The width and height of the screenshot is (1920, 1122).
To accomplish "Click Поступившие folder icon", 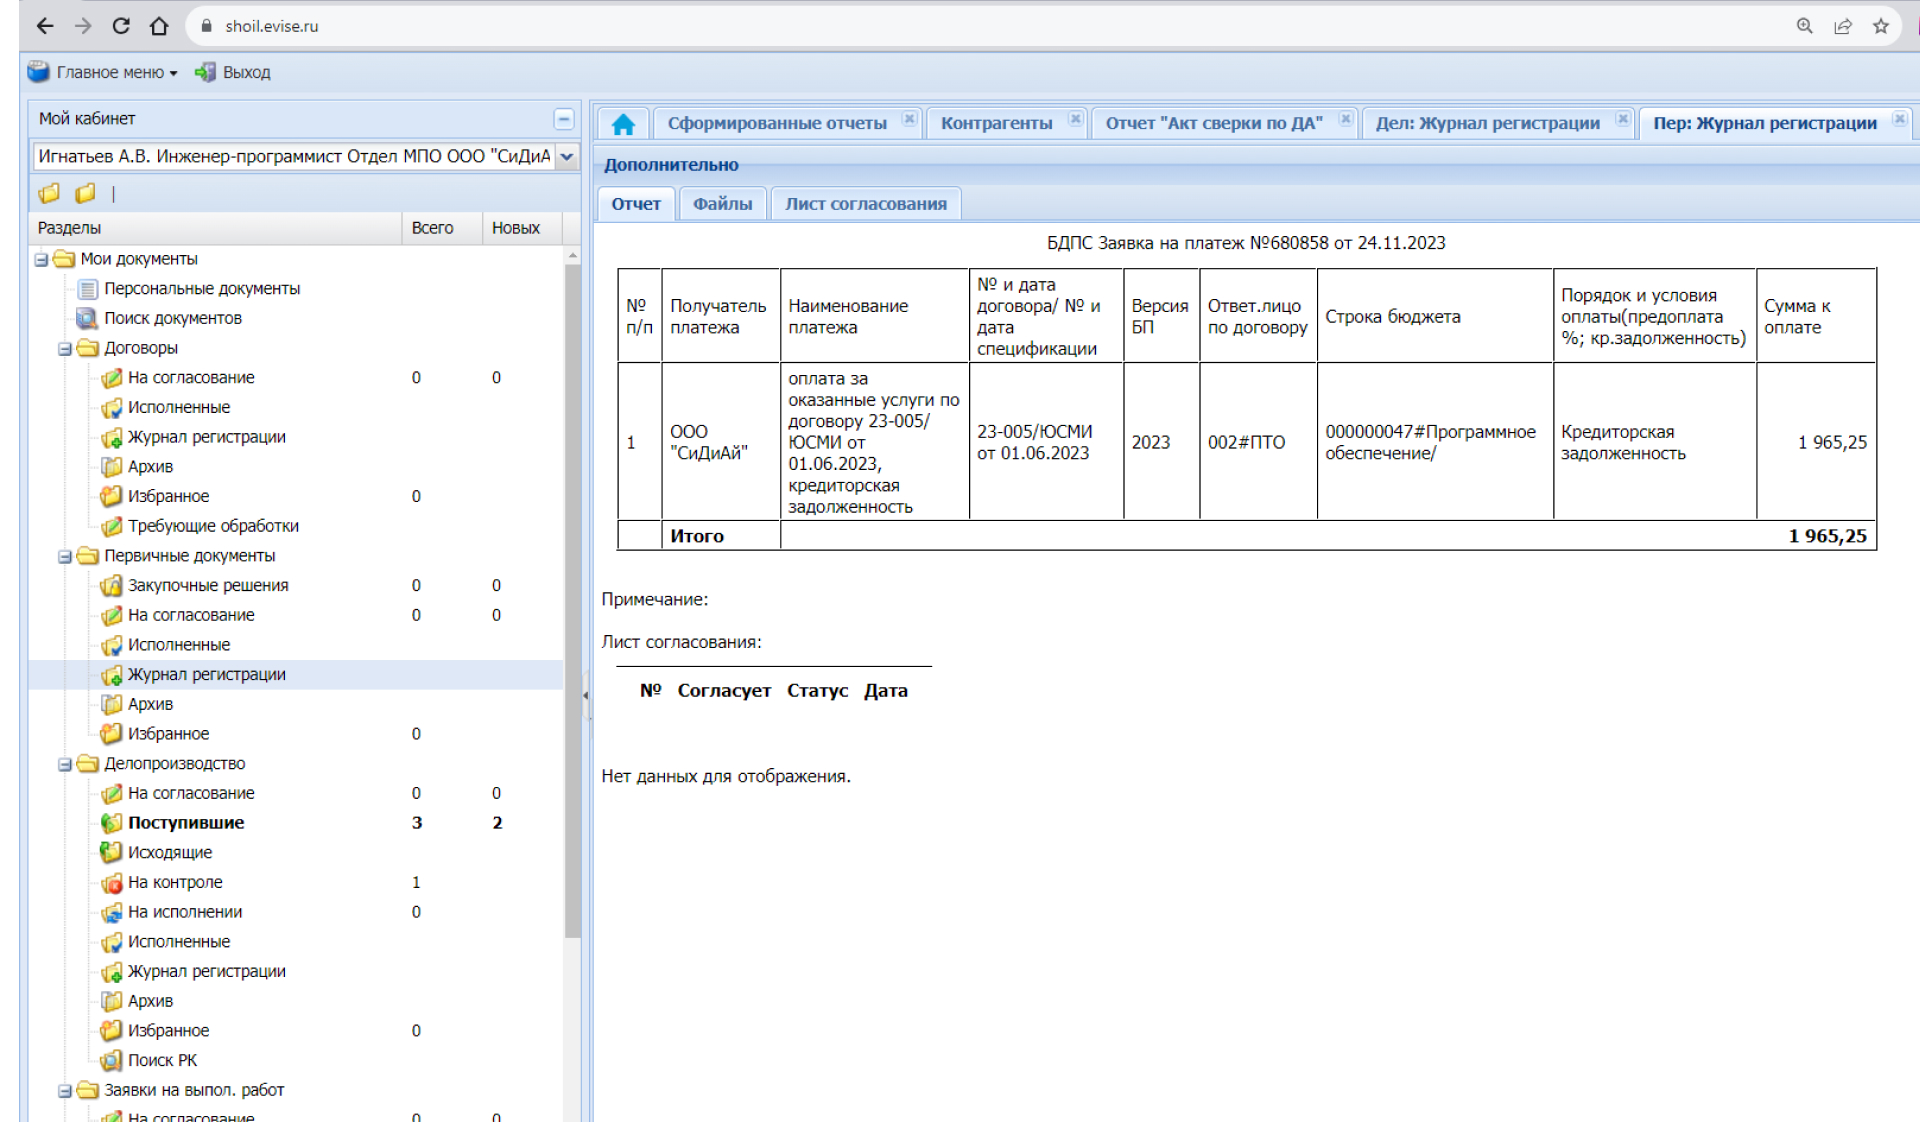I will coord(112,823).
